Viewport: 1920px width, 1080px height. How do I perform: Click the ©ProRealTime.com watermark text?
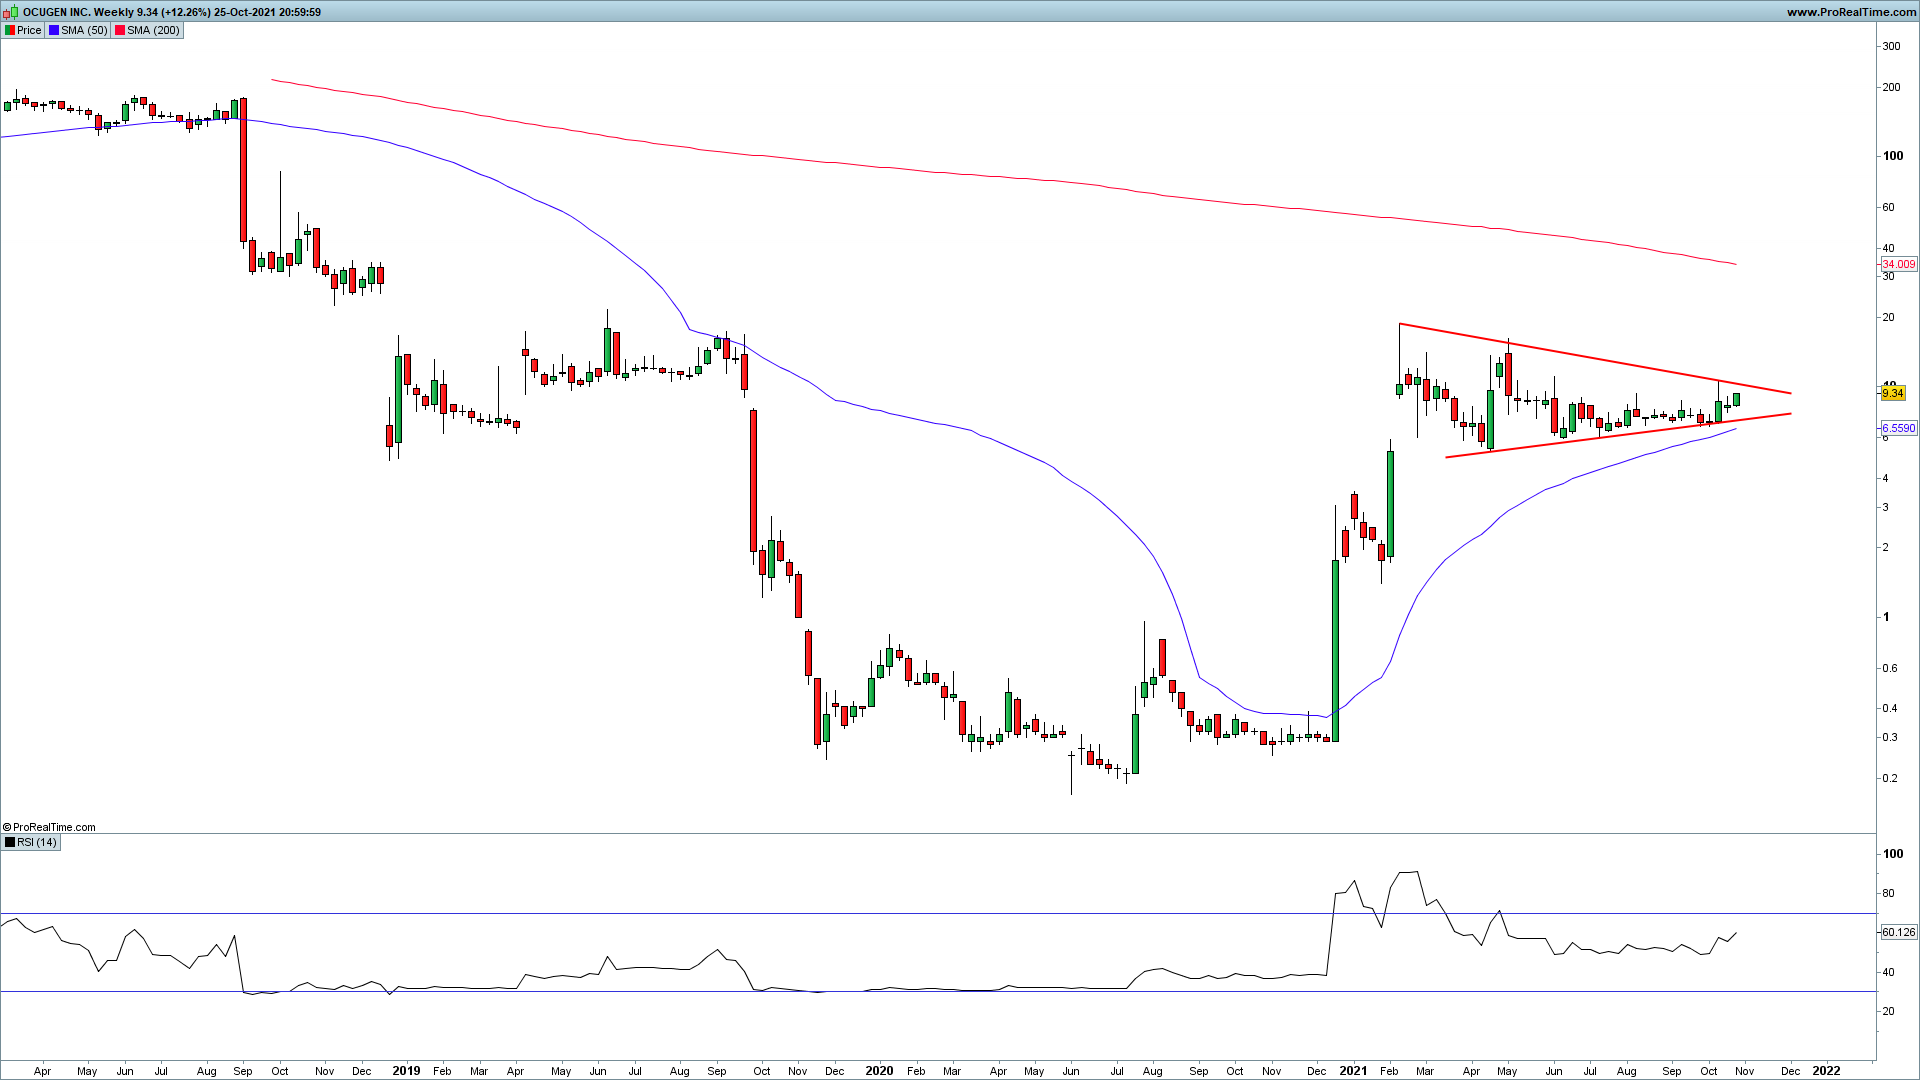click(49, 827)
